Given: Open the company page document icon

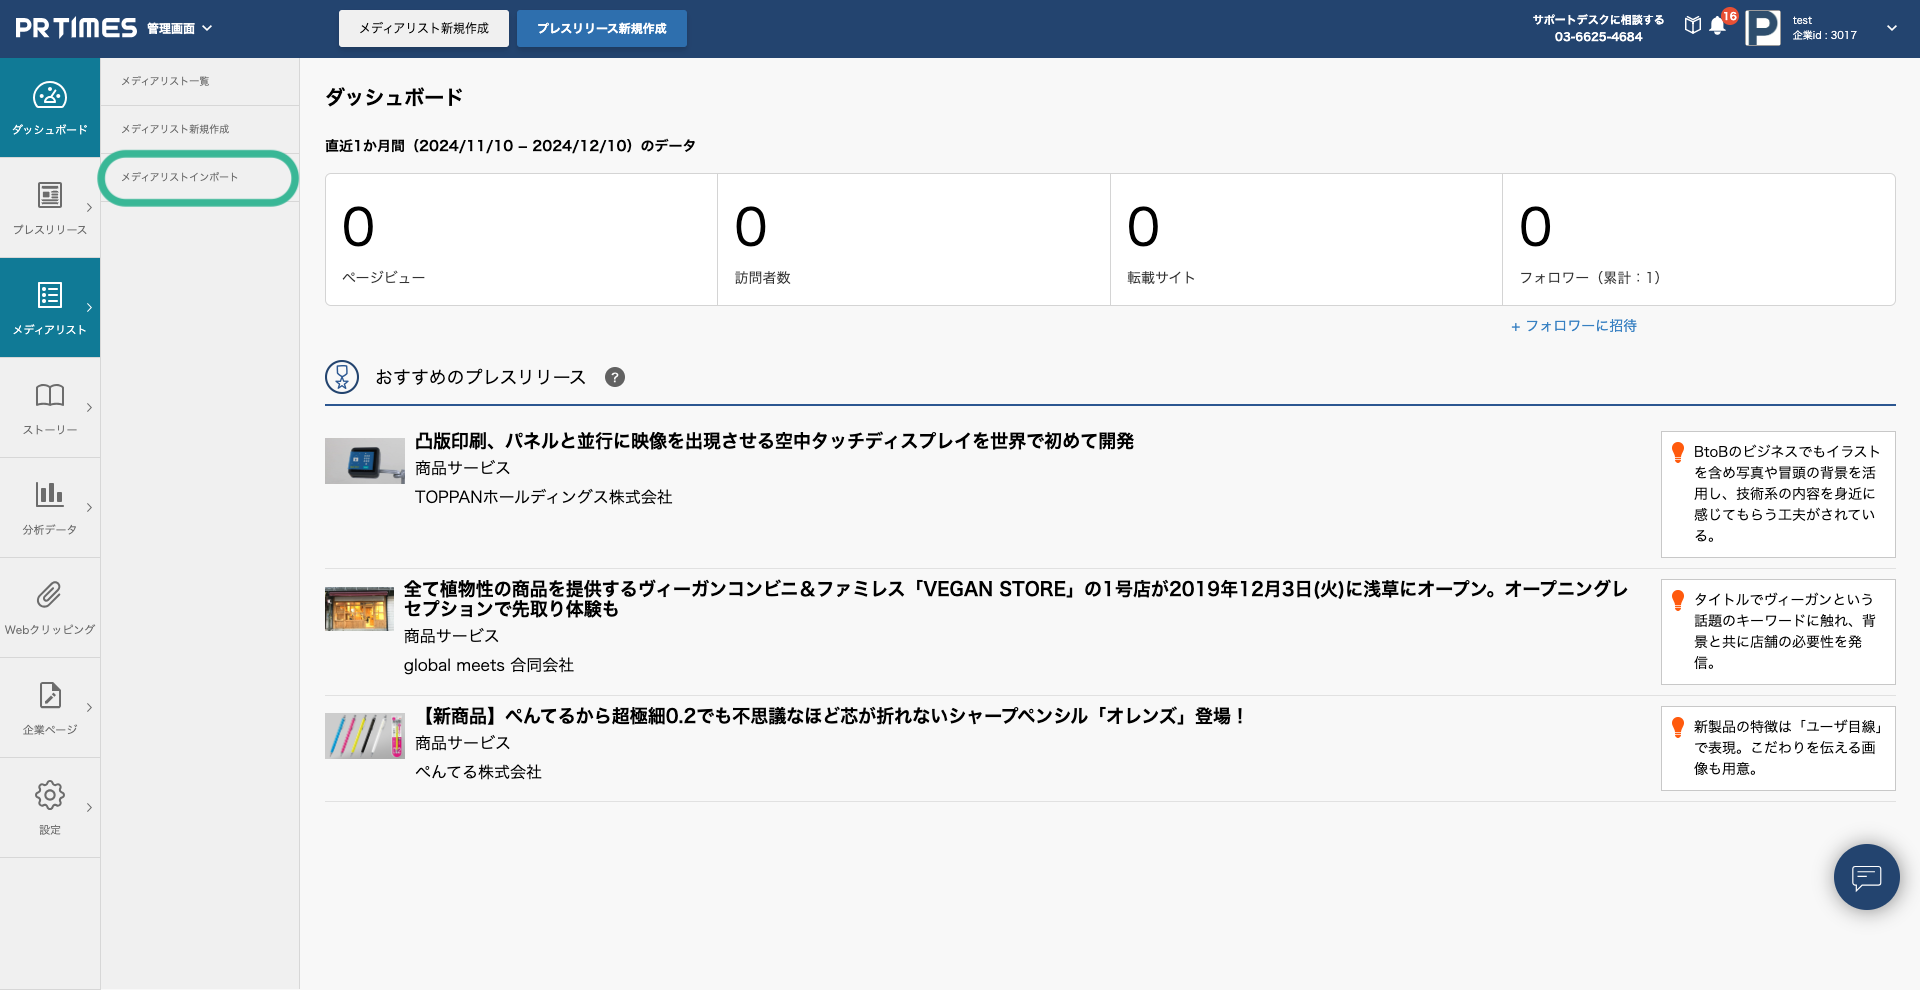Looking at the screenshot, I should pos(49,695).
